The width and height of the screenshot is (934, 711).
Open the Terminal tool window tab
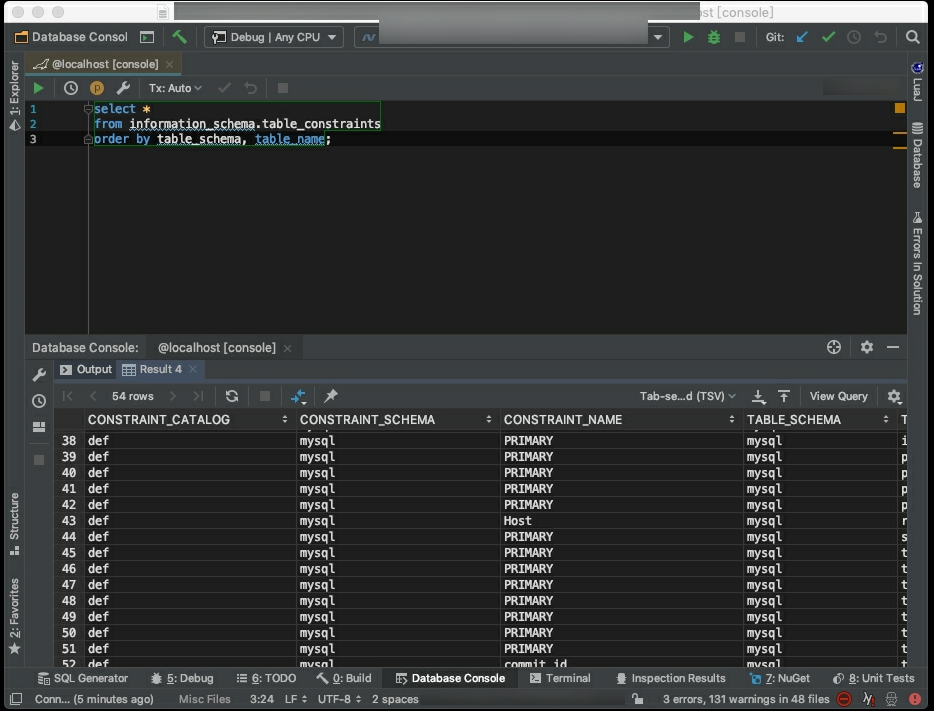click(560, 678)
